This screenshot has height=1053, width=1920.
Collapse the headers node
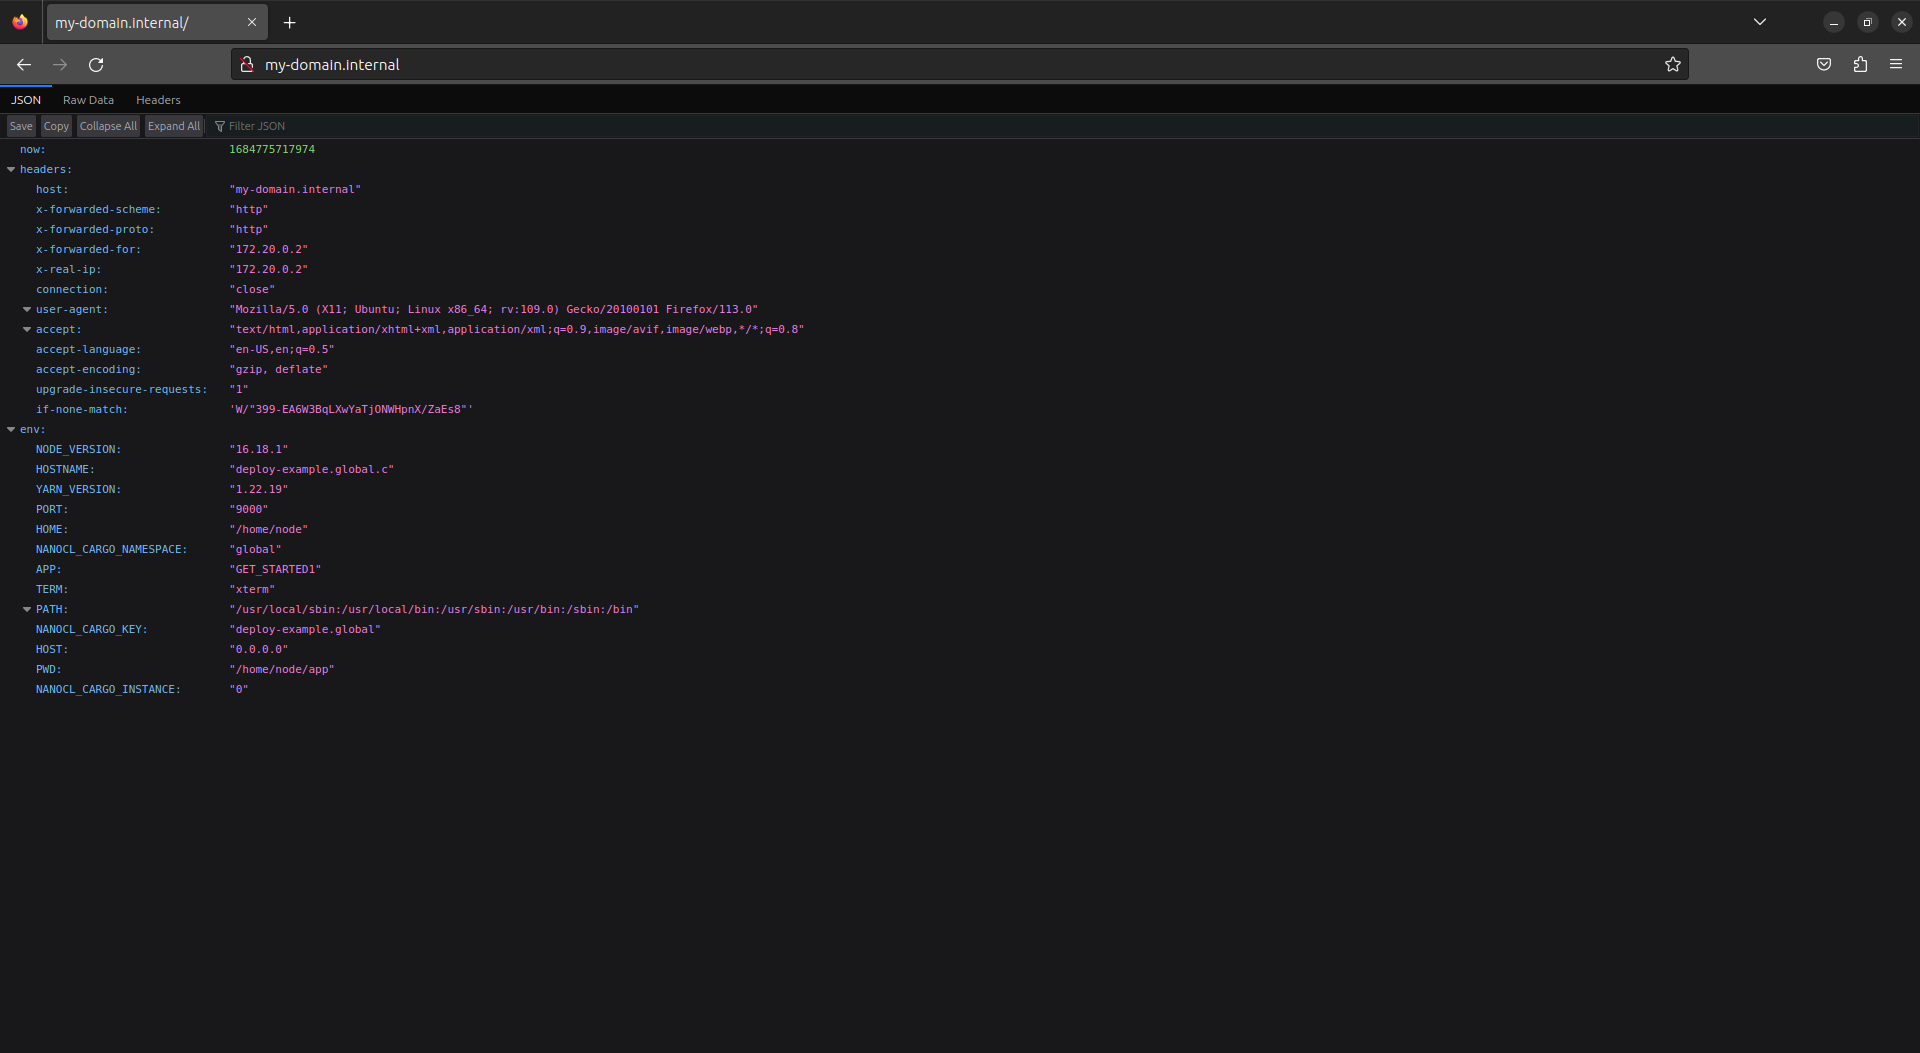coord(11,170)
